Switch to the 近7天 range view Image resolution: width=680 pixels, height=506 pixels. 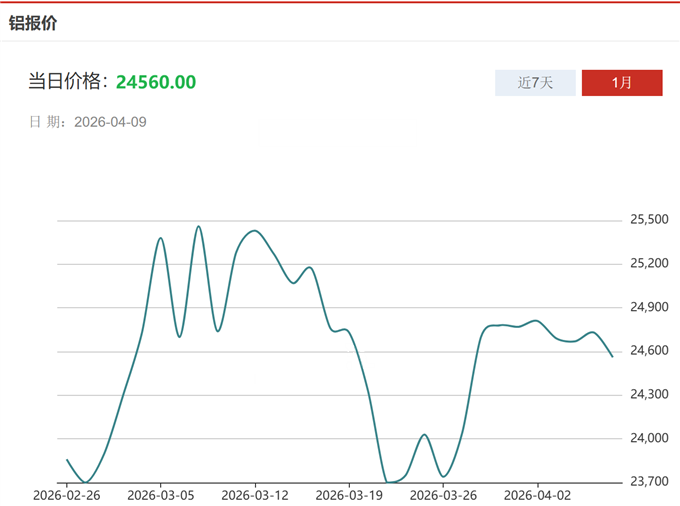point(535,83)
